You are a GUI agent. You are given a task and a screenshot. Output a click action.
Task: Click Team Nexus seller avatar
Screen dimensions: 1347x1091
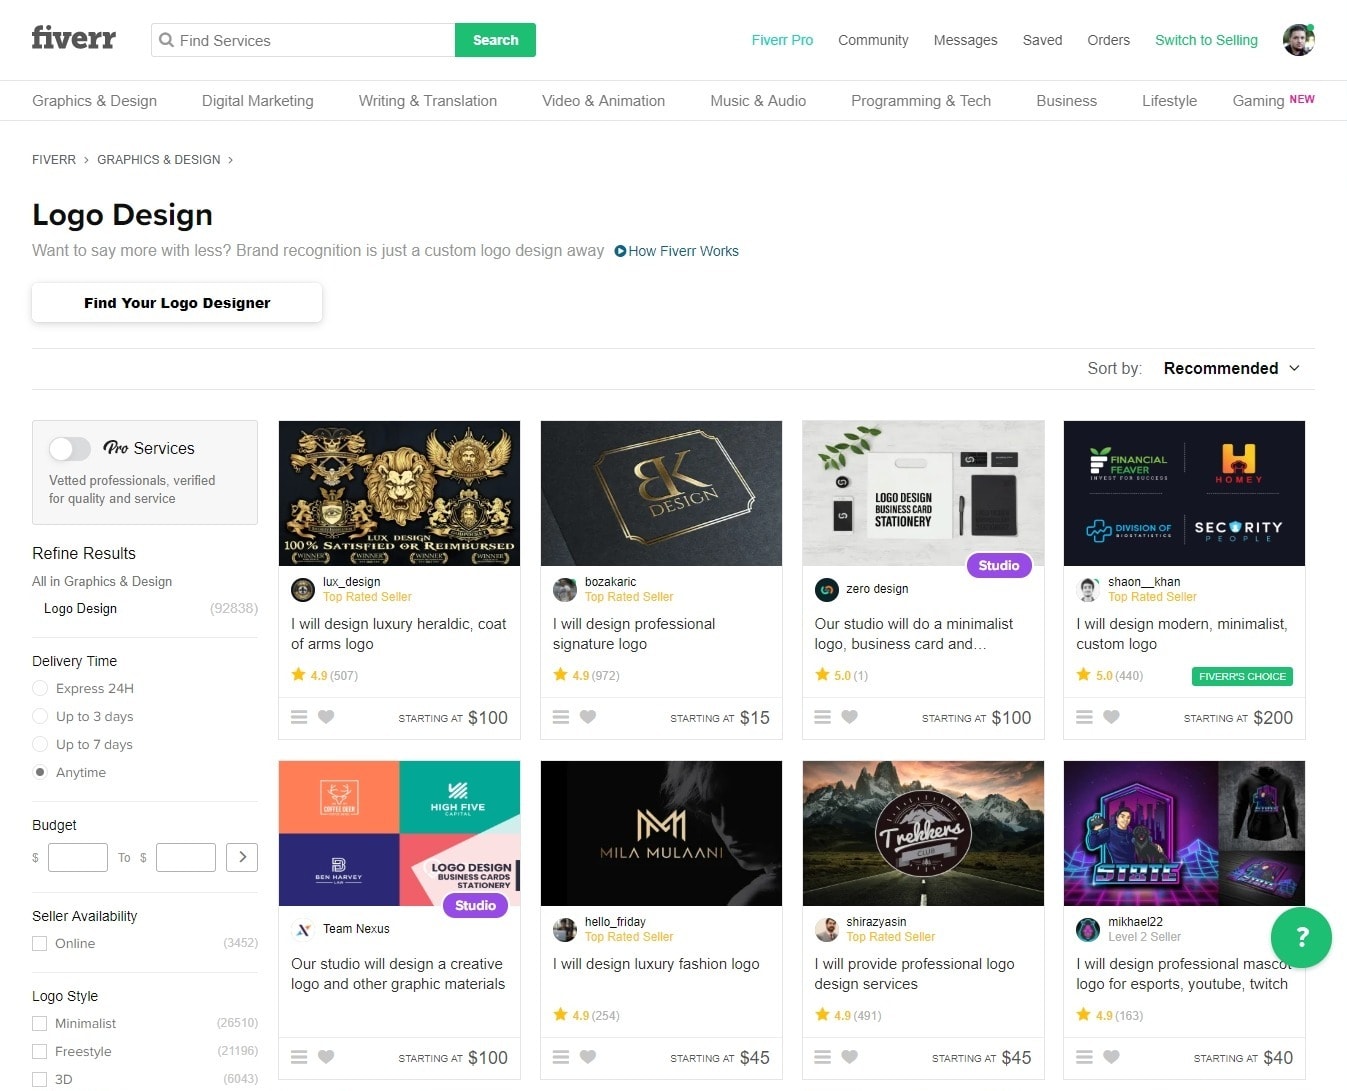tap(303, 930)
